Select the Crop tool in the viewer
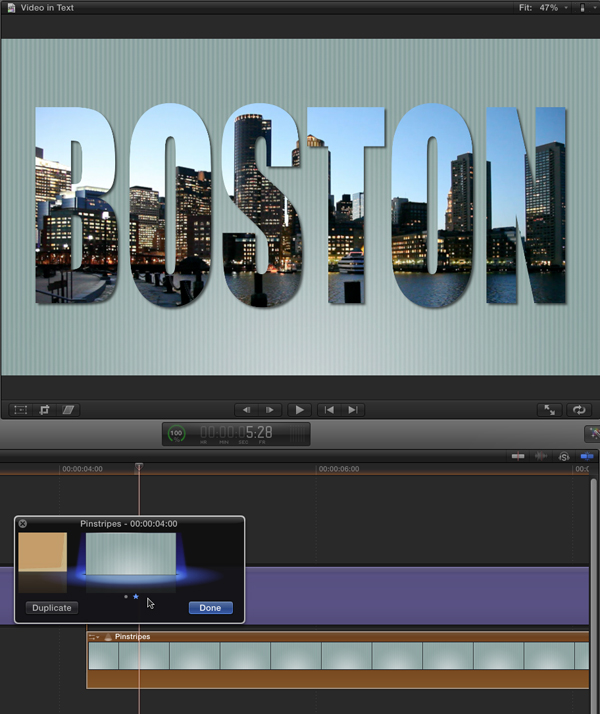This screenshot has width=600, height=714. tap(44, 410)
